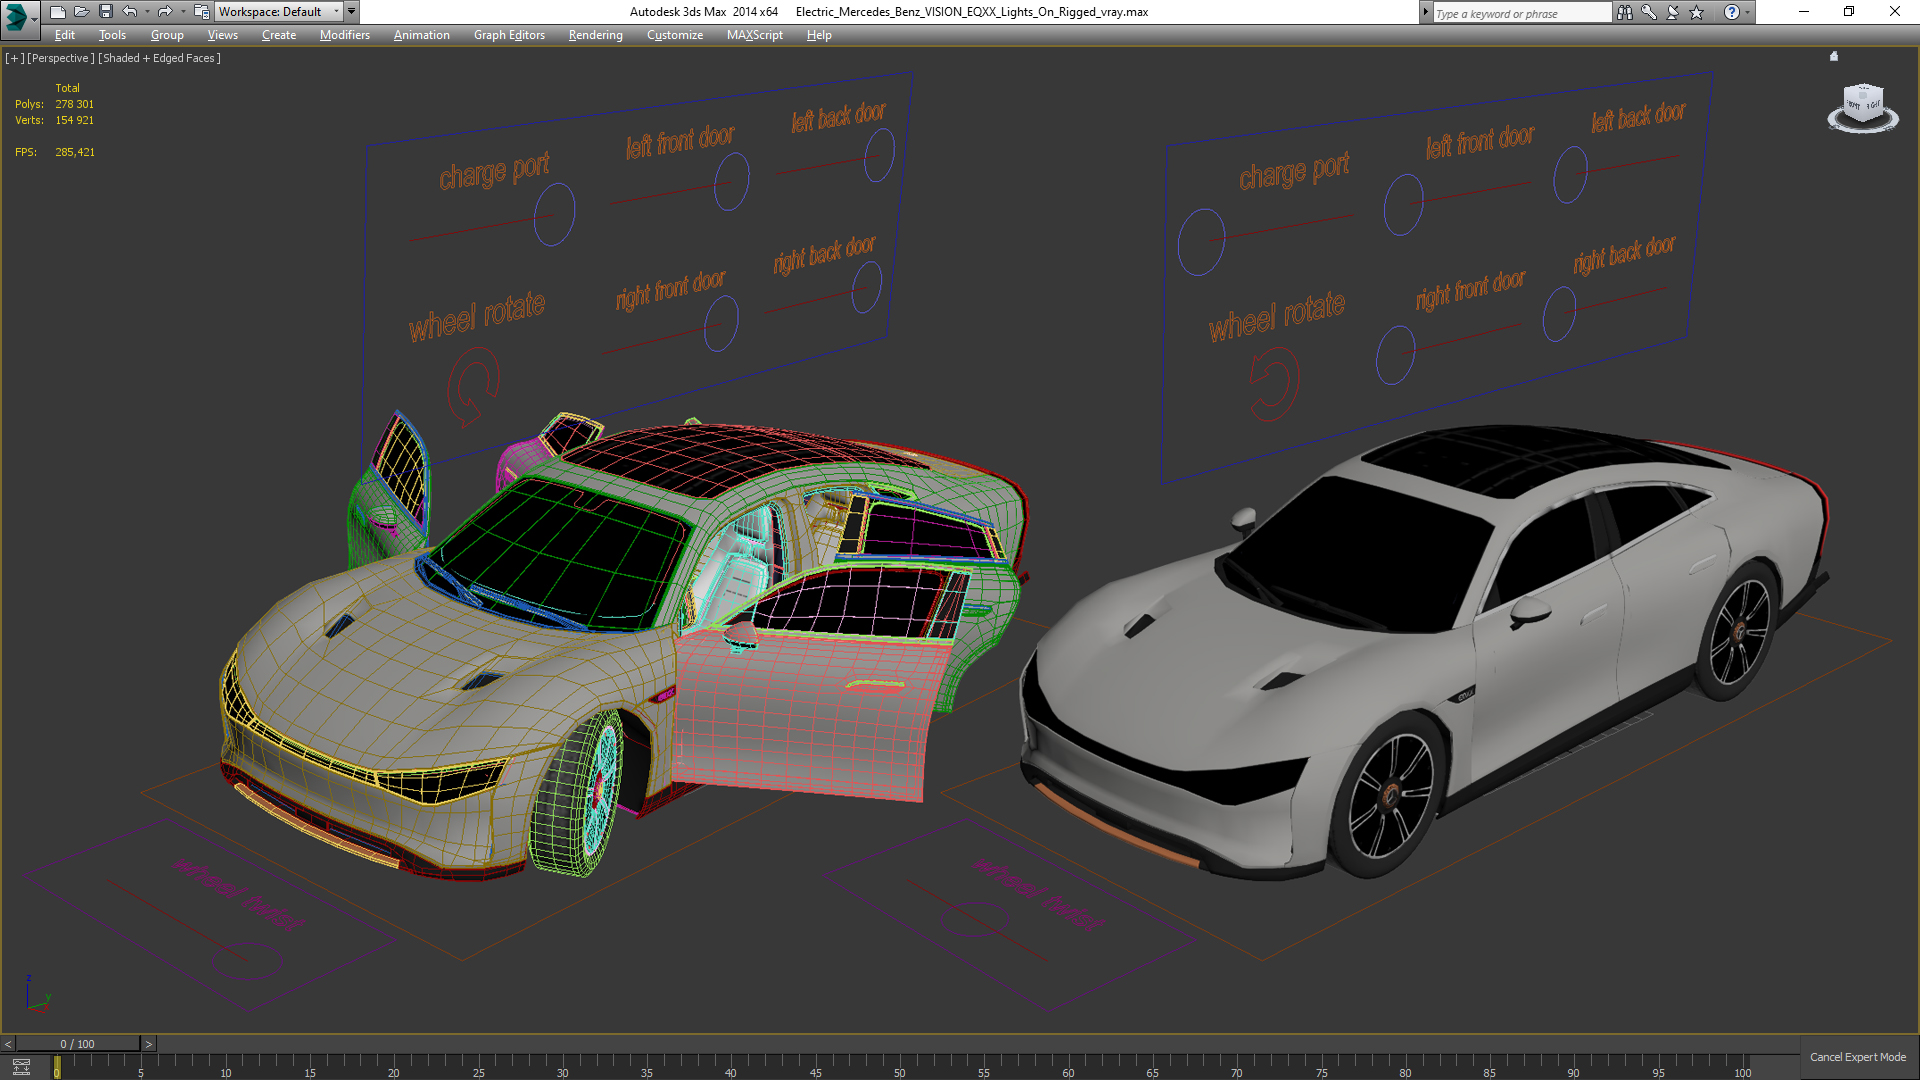Viewport: 1920px width, 1080px height.
Task: Open the Animation menu
Action: click(421, 35)
